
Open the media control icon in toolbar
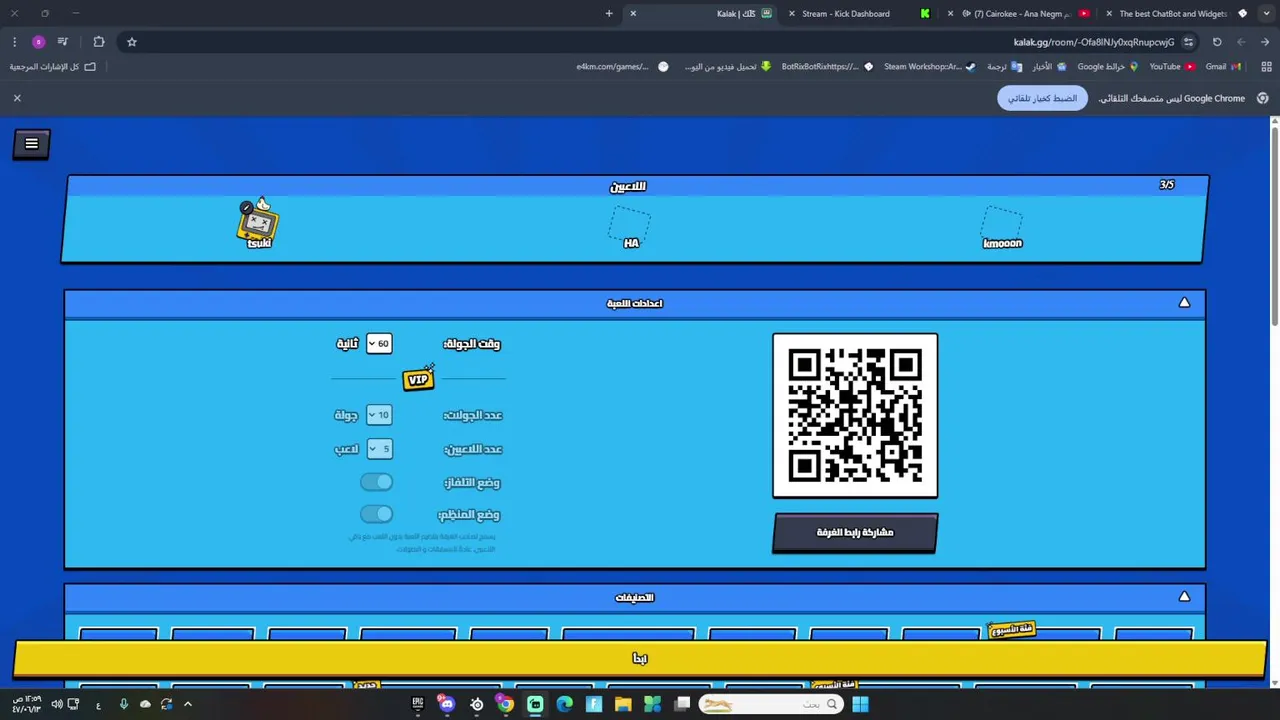(63, 42)
